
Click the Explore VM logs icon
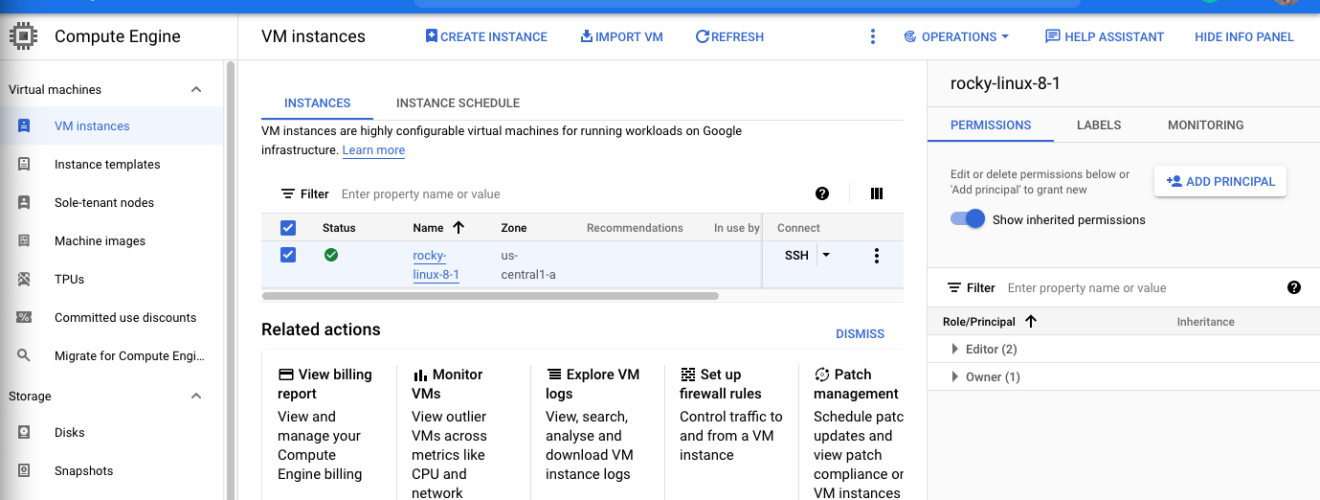click(x=554, y=375)
